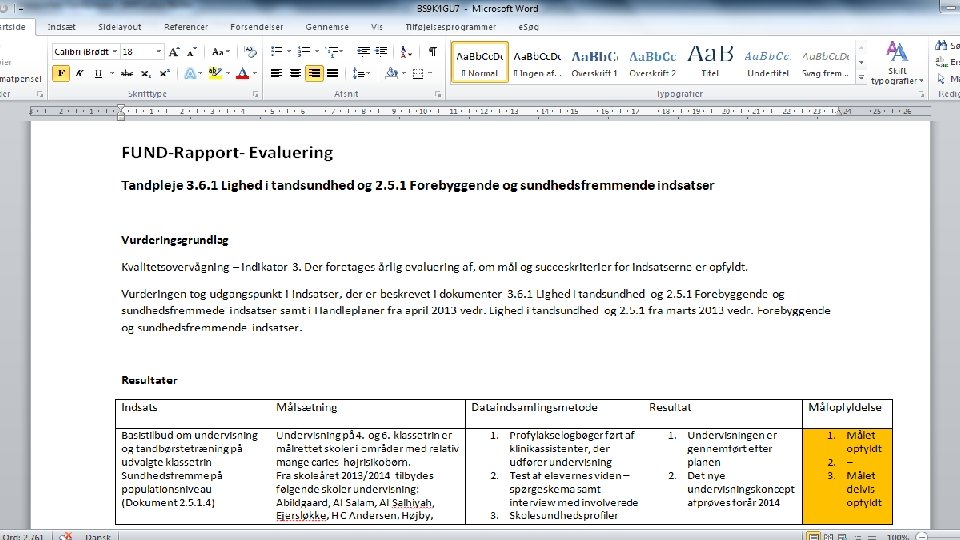Screen dimensions: 960x540
Task: Click the Text Effects icon
Action: (x=190, y=73)
